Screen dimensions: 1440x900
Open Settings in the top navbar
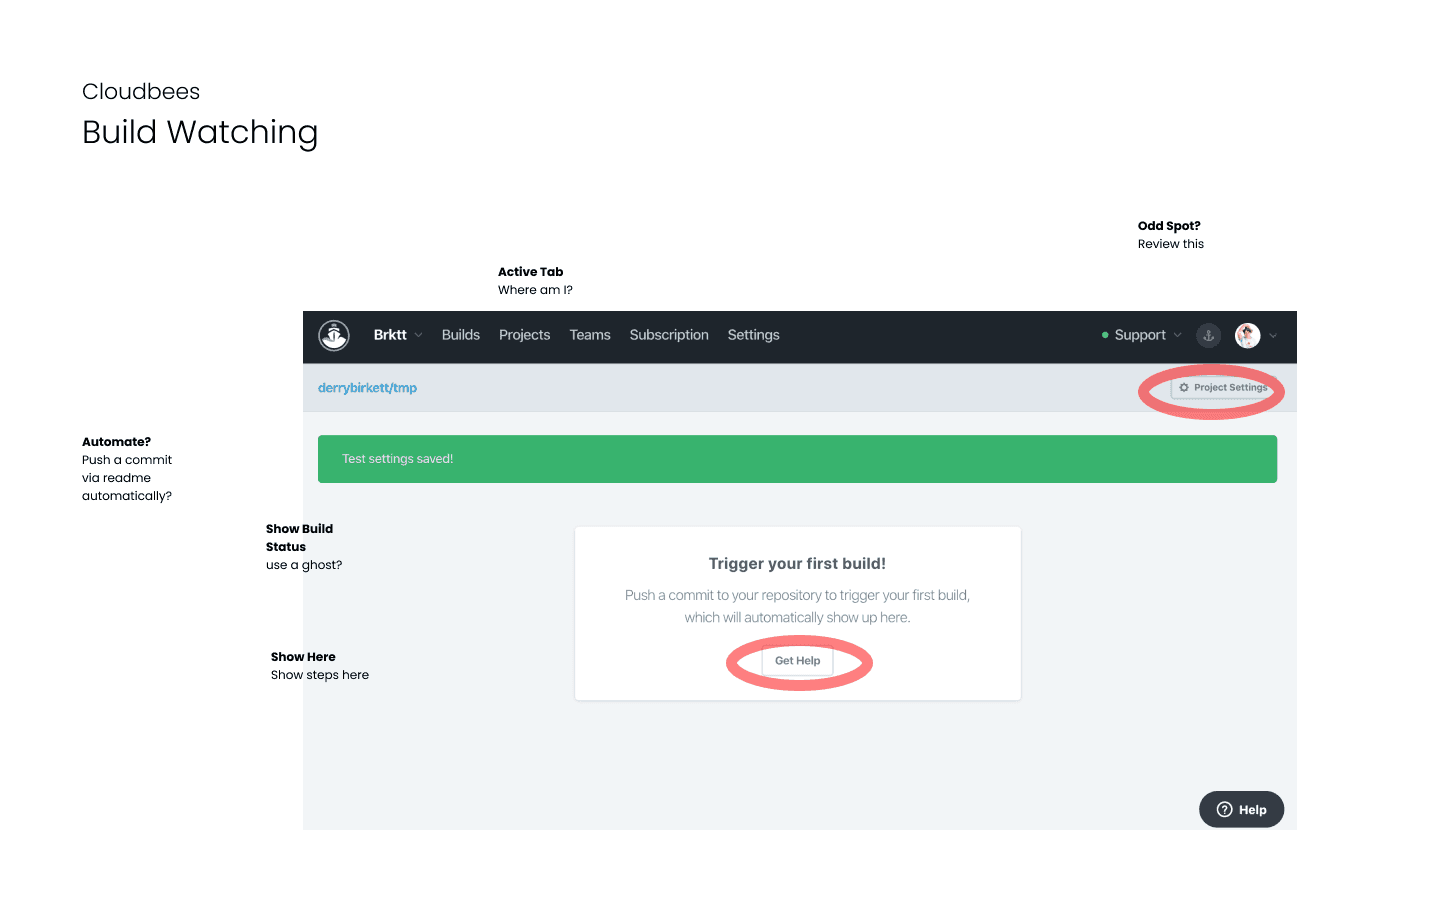click(x=753, y=335)
